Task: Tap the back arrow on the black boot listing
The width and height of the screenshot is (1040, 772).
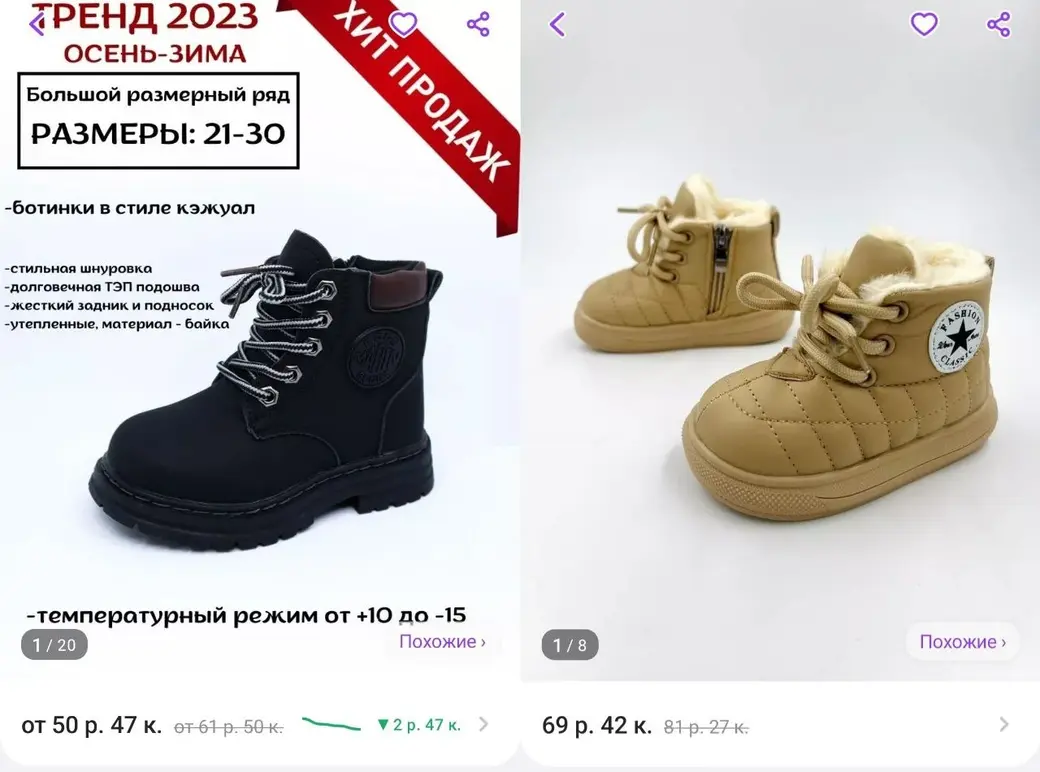Action: (37, 24)
